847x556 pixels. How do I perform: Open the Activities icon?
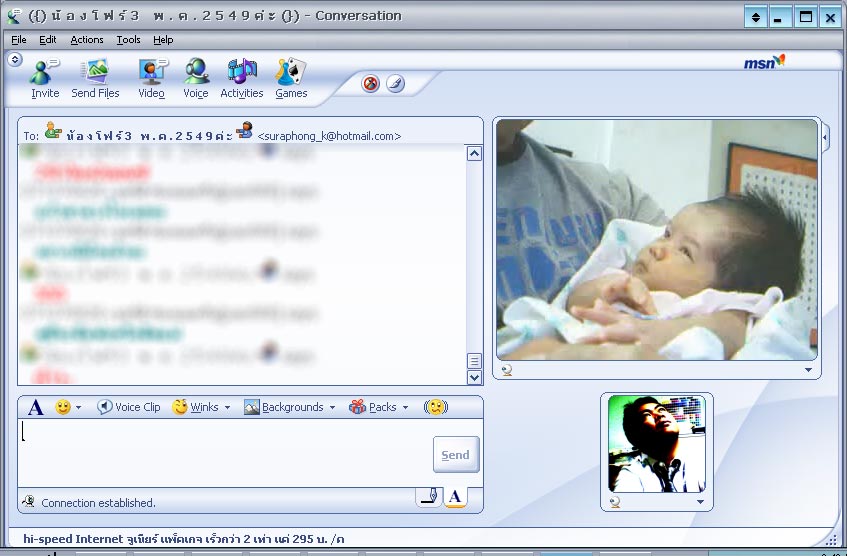[x=241, y=78]
